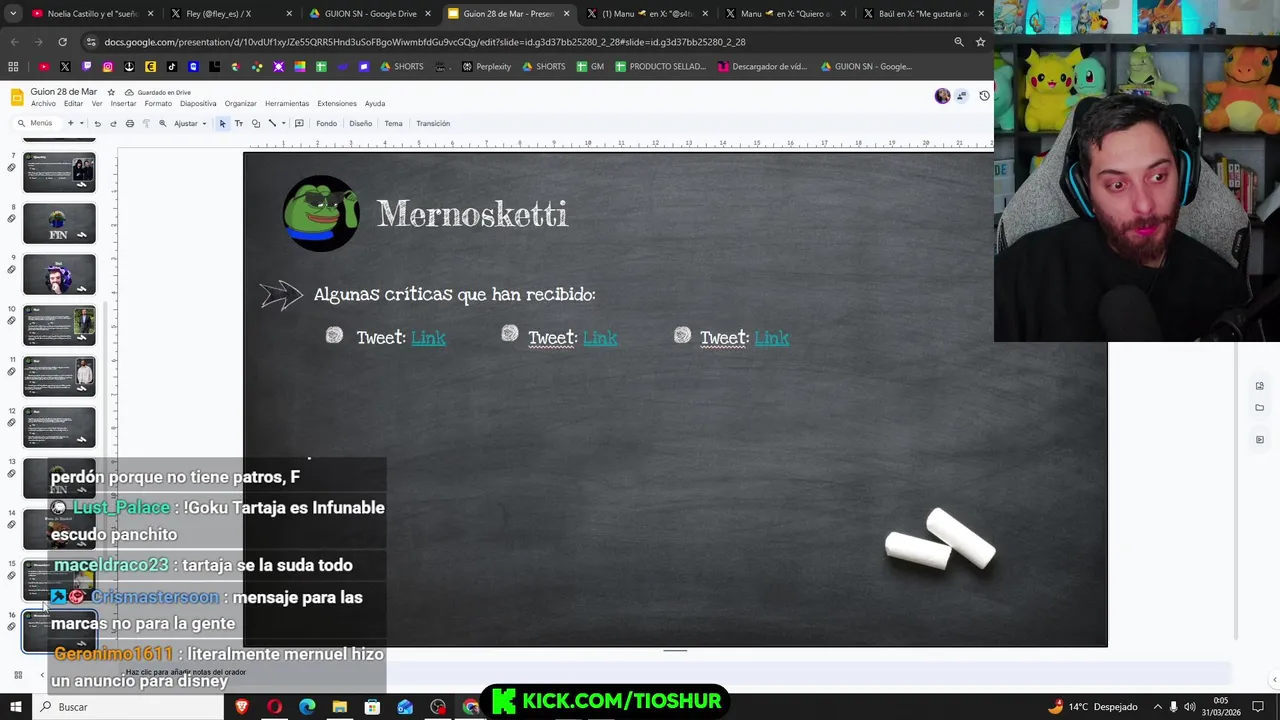Open the Instagram bookmark icon
Image resolution: width=1280 pixels, height=720 pixels.
[108, 67]
